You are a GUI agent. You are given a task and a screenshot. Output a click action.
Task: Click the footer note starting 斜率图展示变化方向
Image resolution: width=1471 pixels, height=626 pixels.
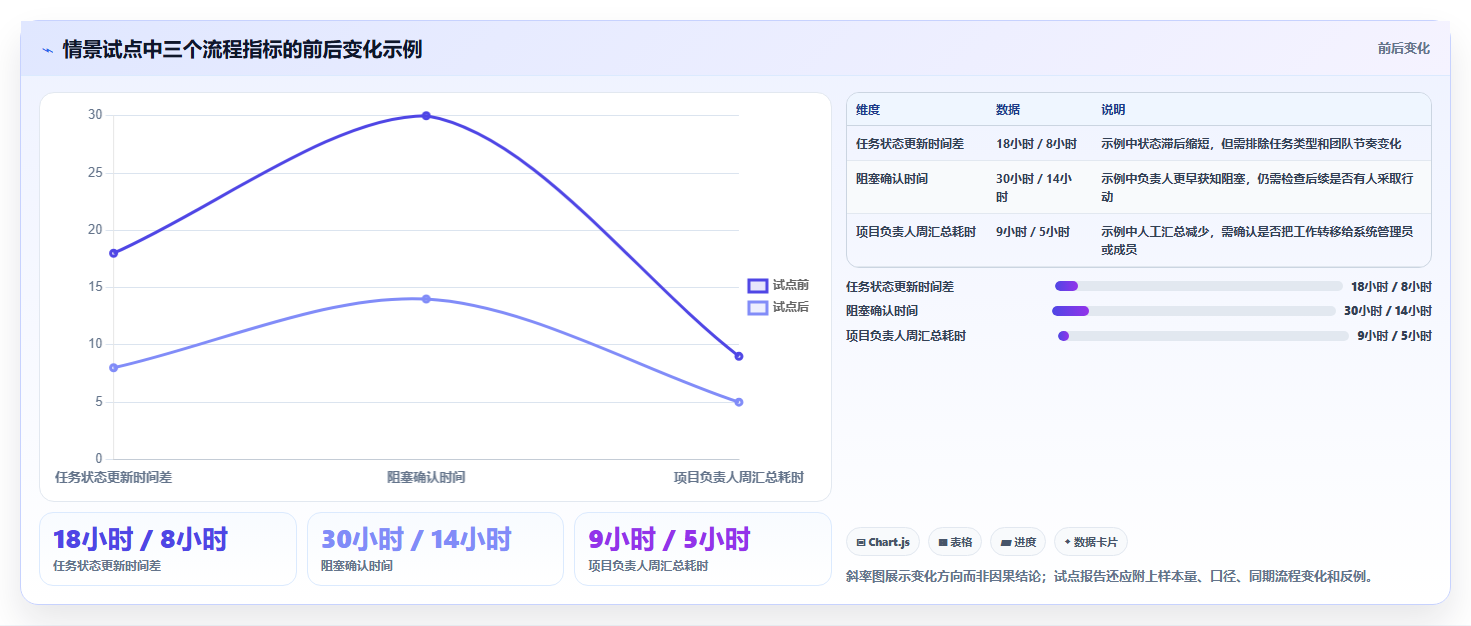tap(1111, 577)
